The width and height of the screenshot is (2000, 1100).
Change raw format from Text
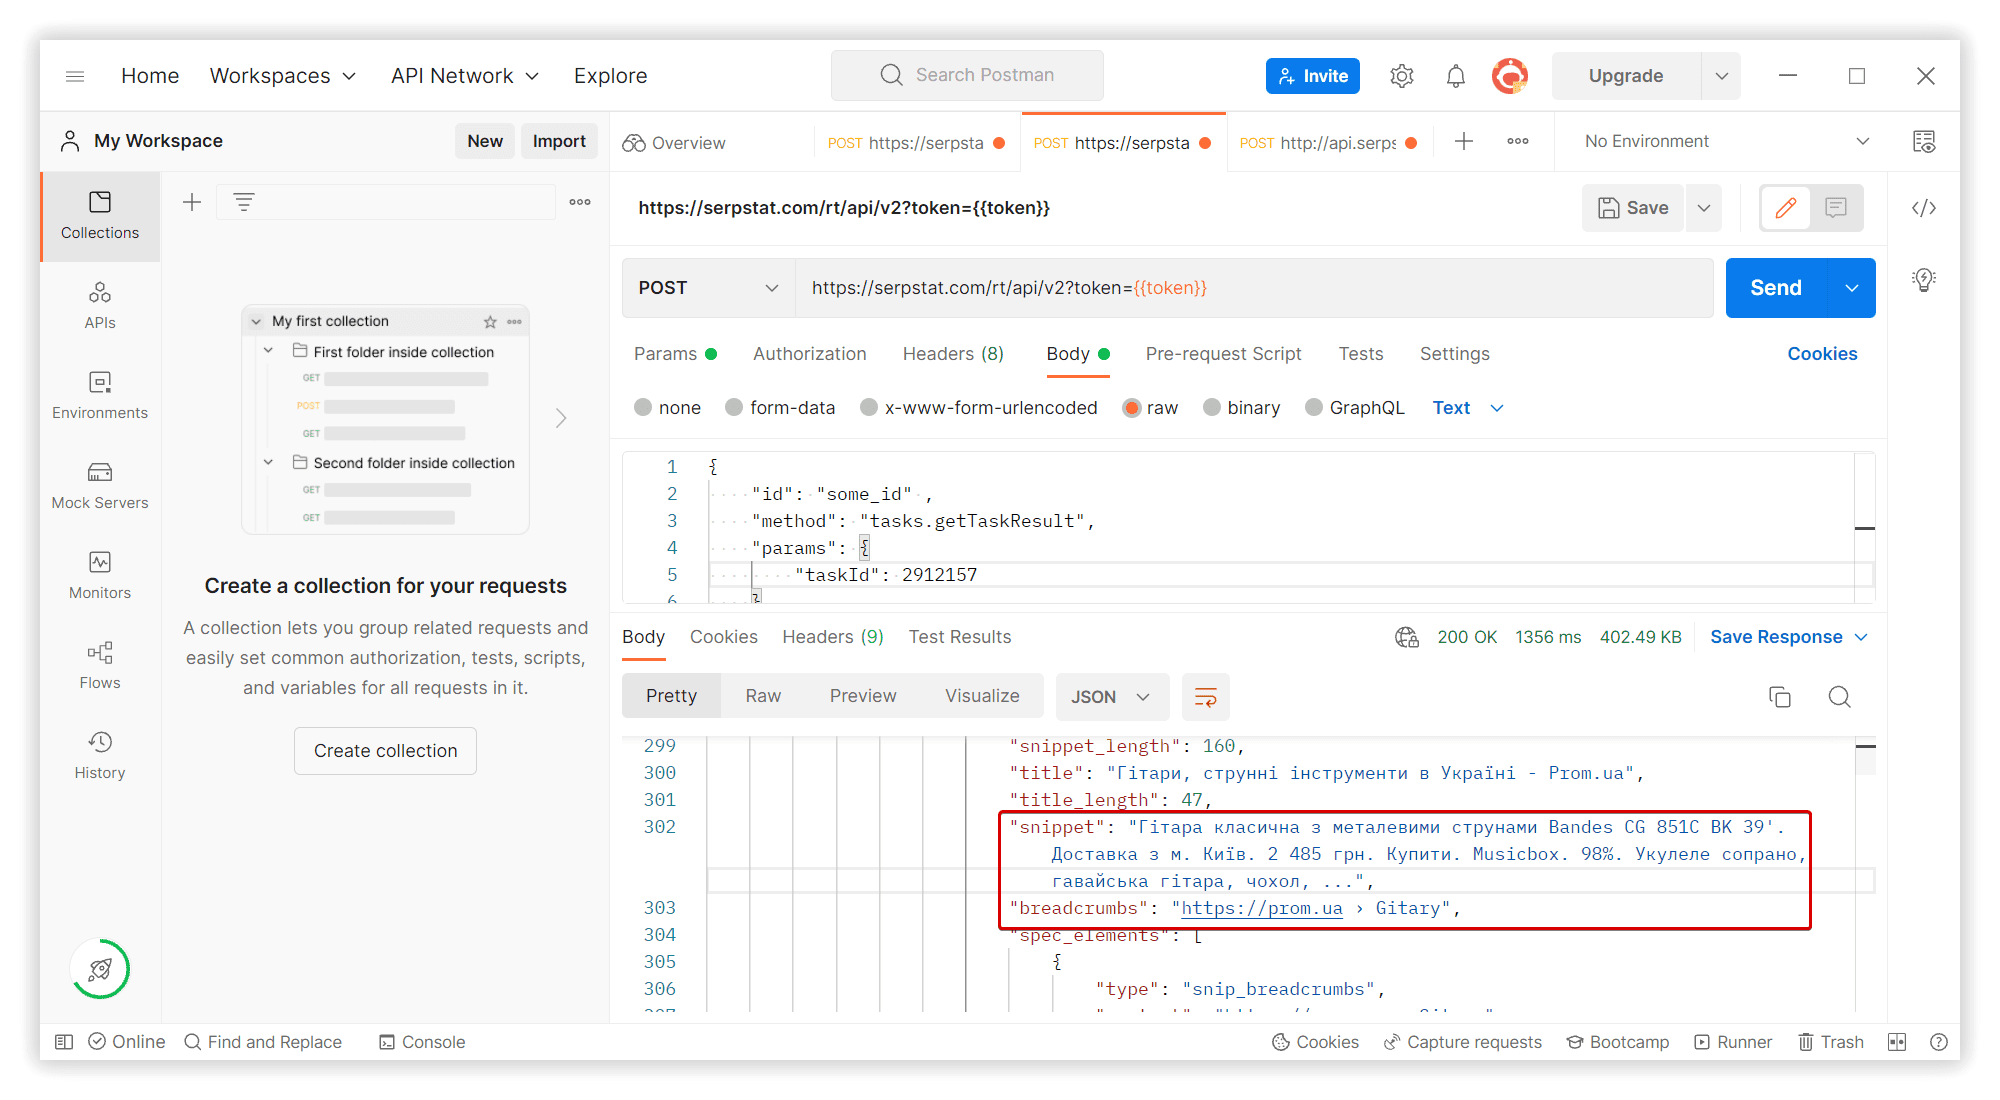1468,408
